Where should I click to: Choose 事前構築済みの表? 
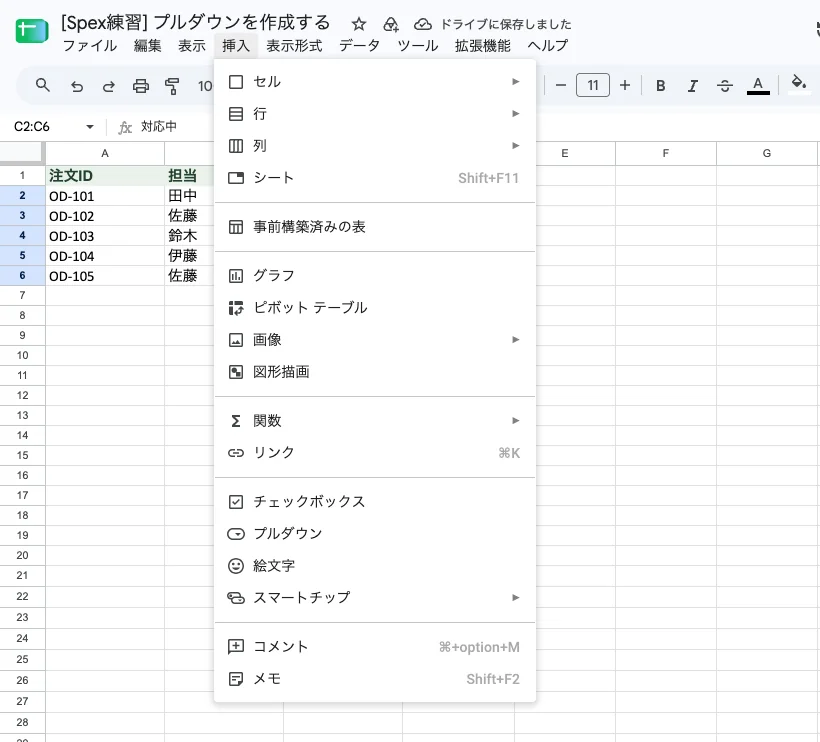(x=374, y=227)
